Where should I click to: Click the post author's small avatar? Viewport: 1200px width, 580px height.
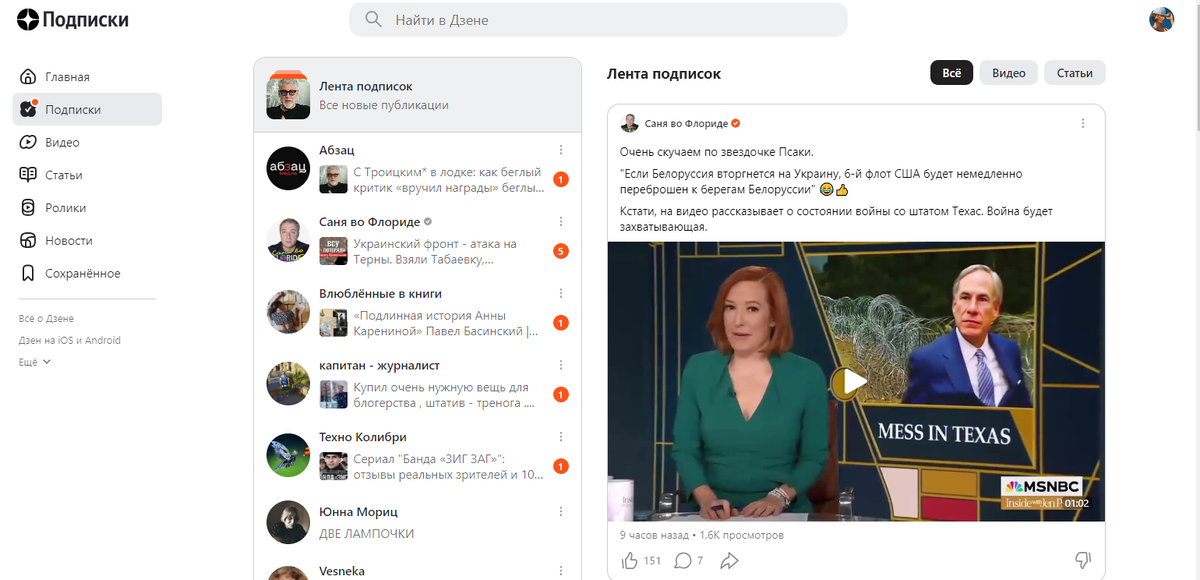tap(629, 123)
